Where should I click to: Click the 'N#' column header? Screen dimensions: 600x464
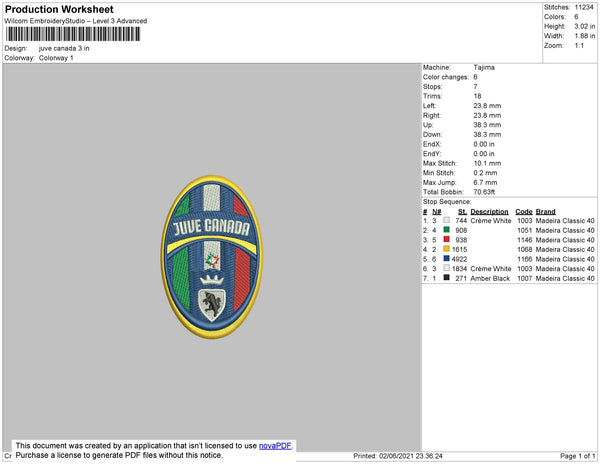pyautogui.click(x=437, y=212)
